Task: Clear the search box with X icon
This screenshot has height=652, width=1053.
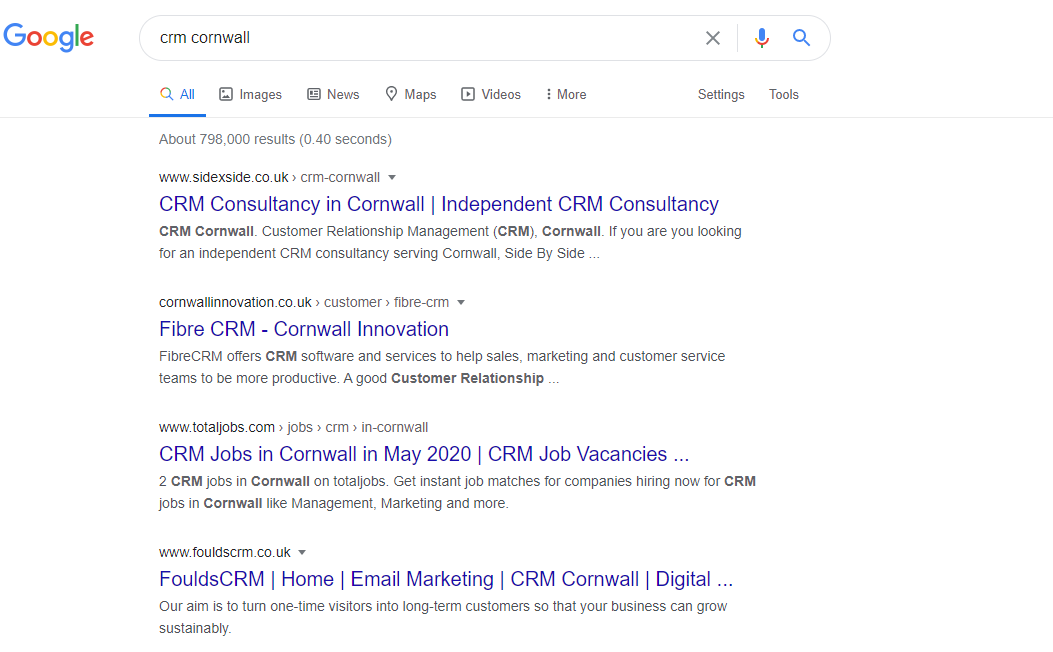Action: point(713,38)
